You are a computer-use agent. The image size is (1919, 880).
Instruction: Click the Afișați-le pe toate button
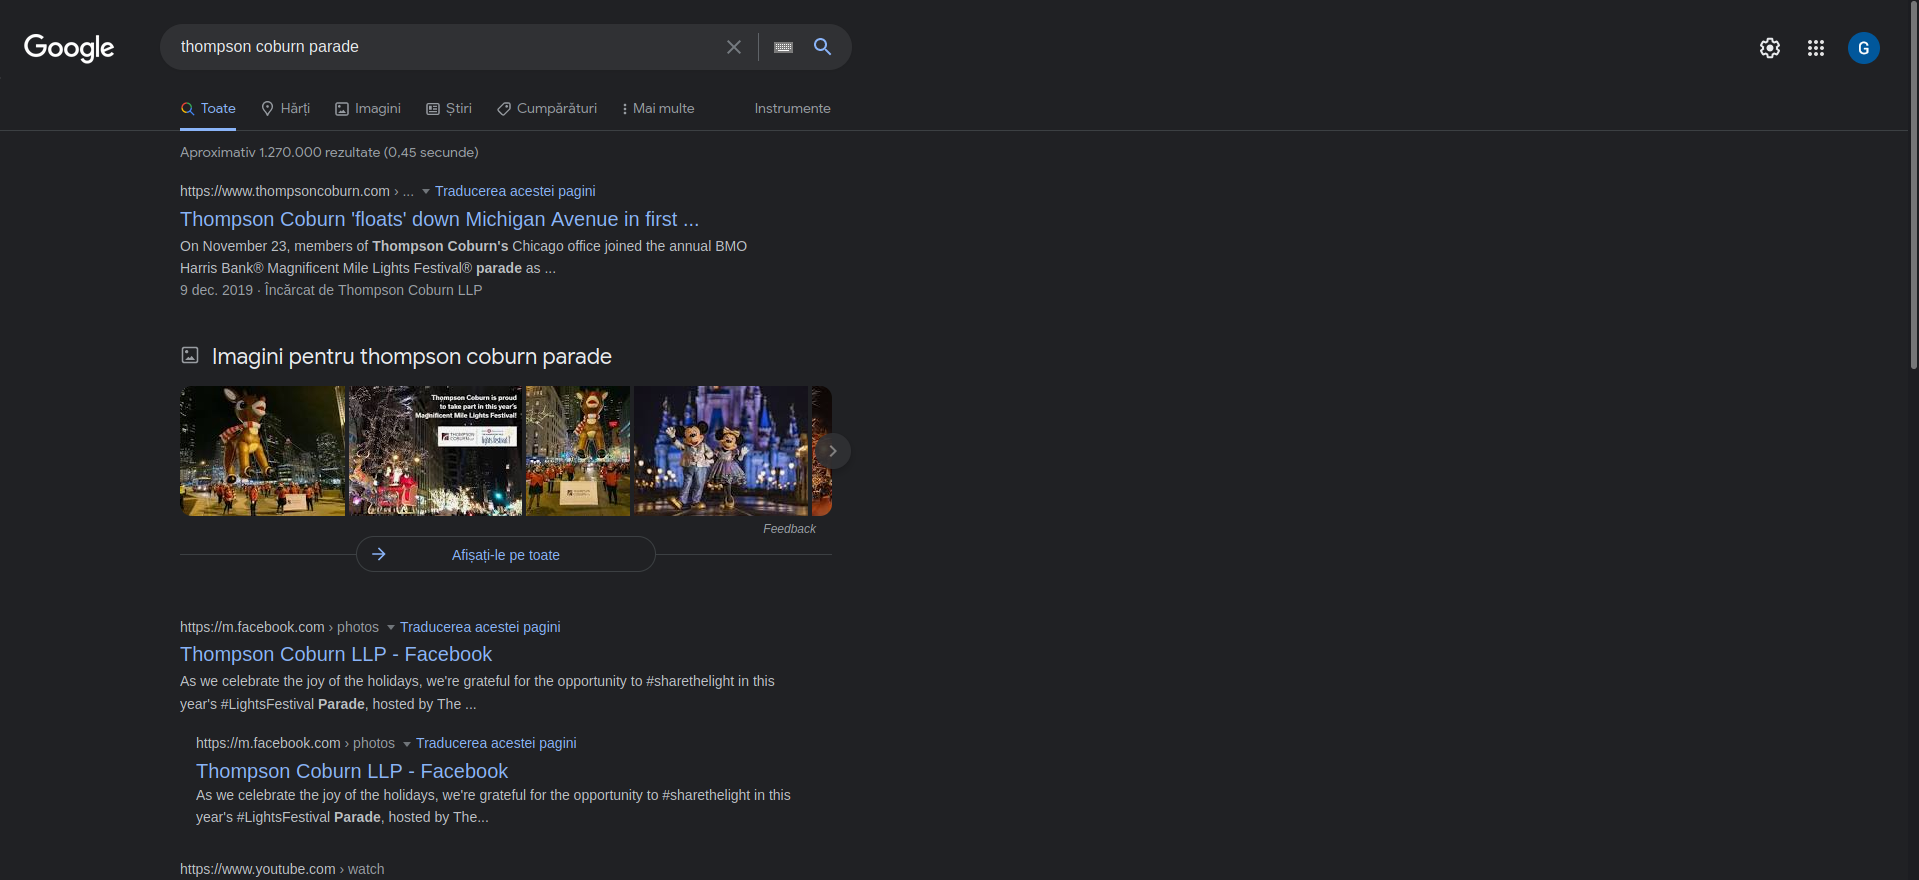point(505,555)
